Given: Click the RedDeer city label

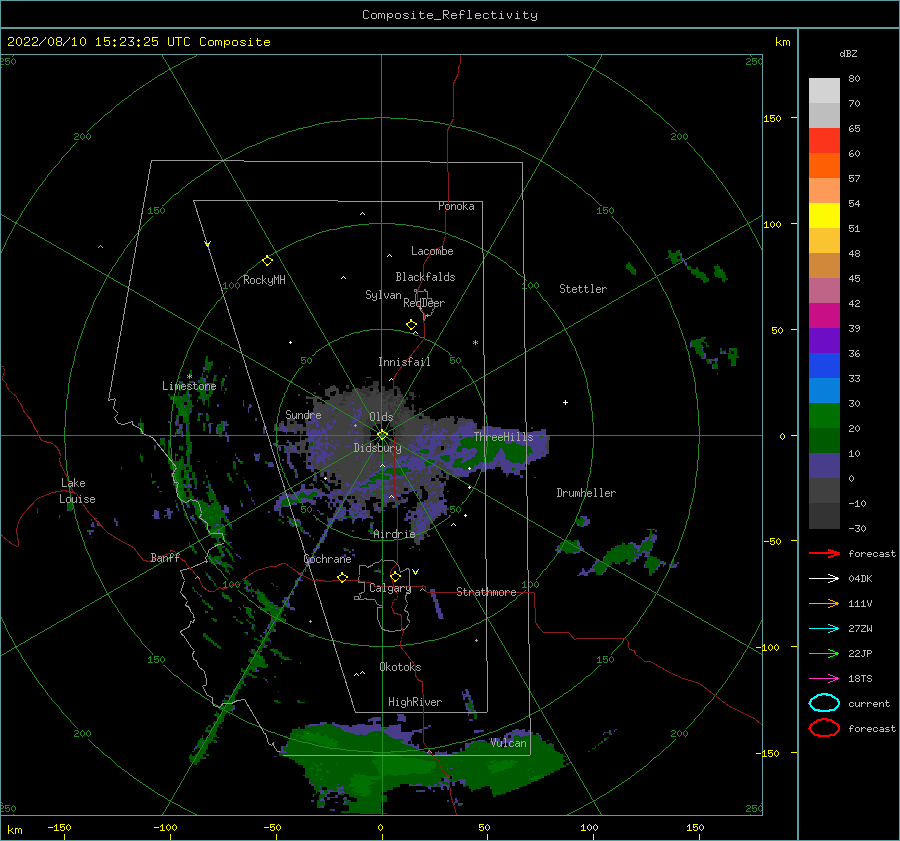Looking at the screenshot, I should pos(424,303).
